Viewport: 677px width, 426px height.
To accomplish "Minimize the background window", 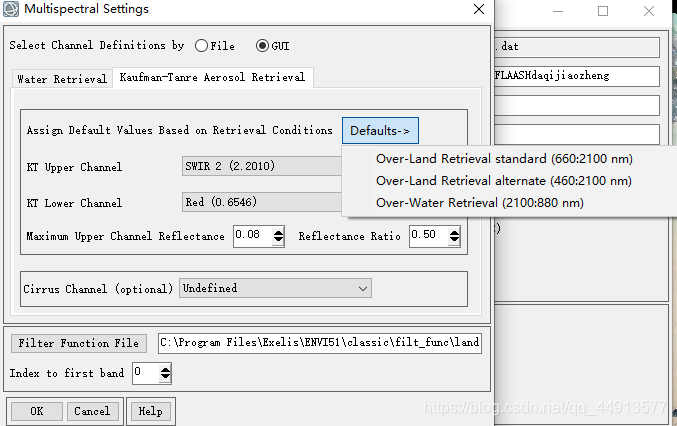I will (x=558, y=11).
